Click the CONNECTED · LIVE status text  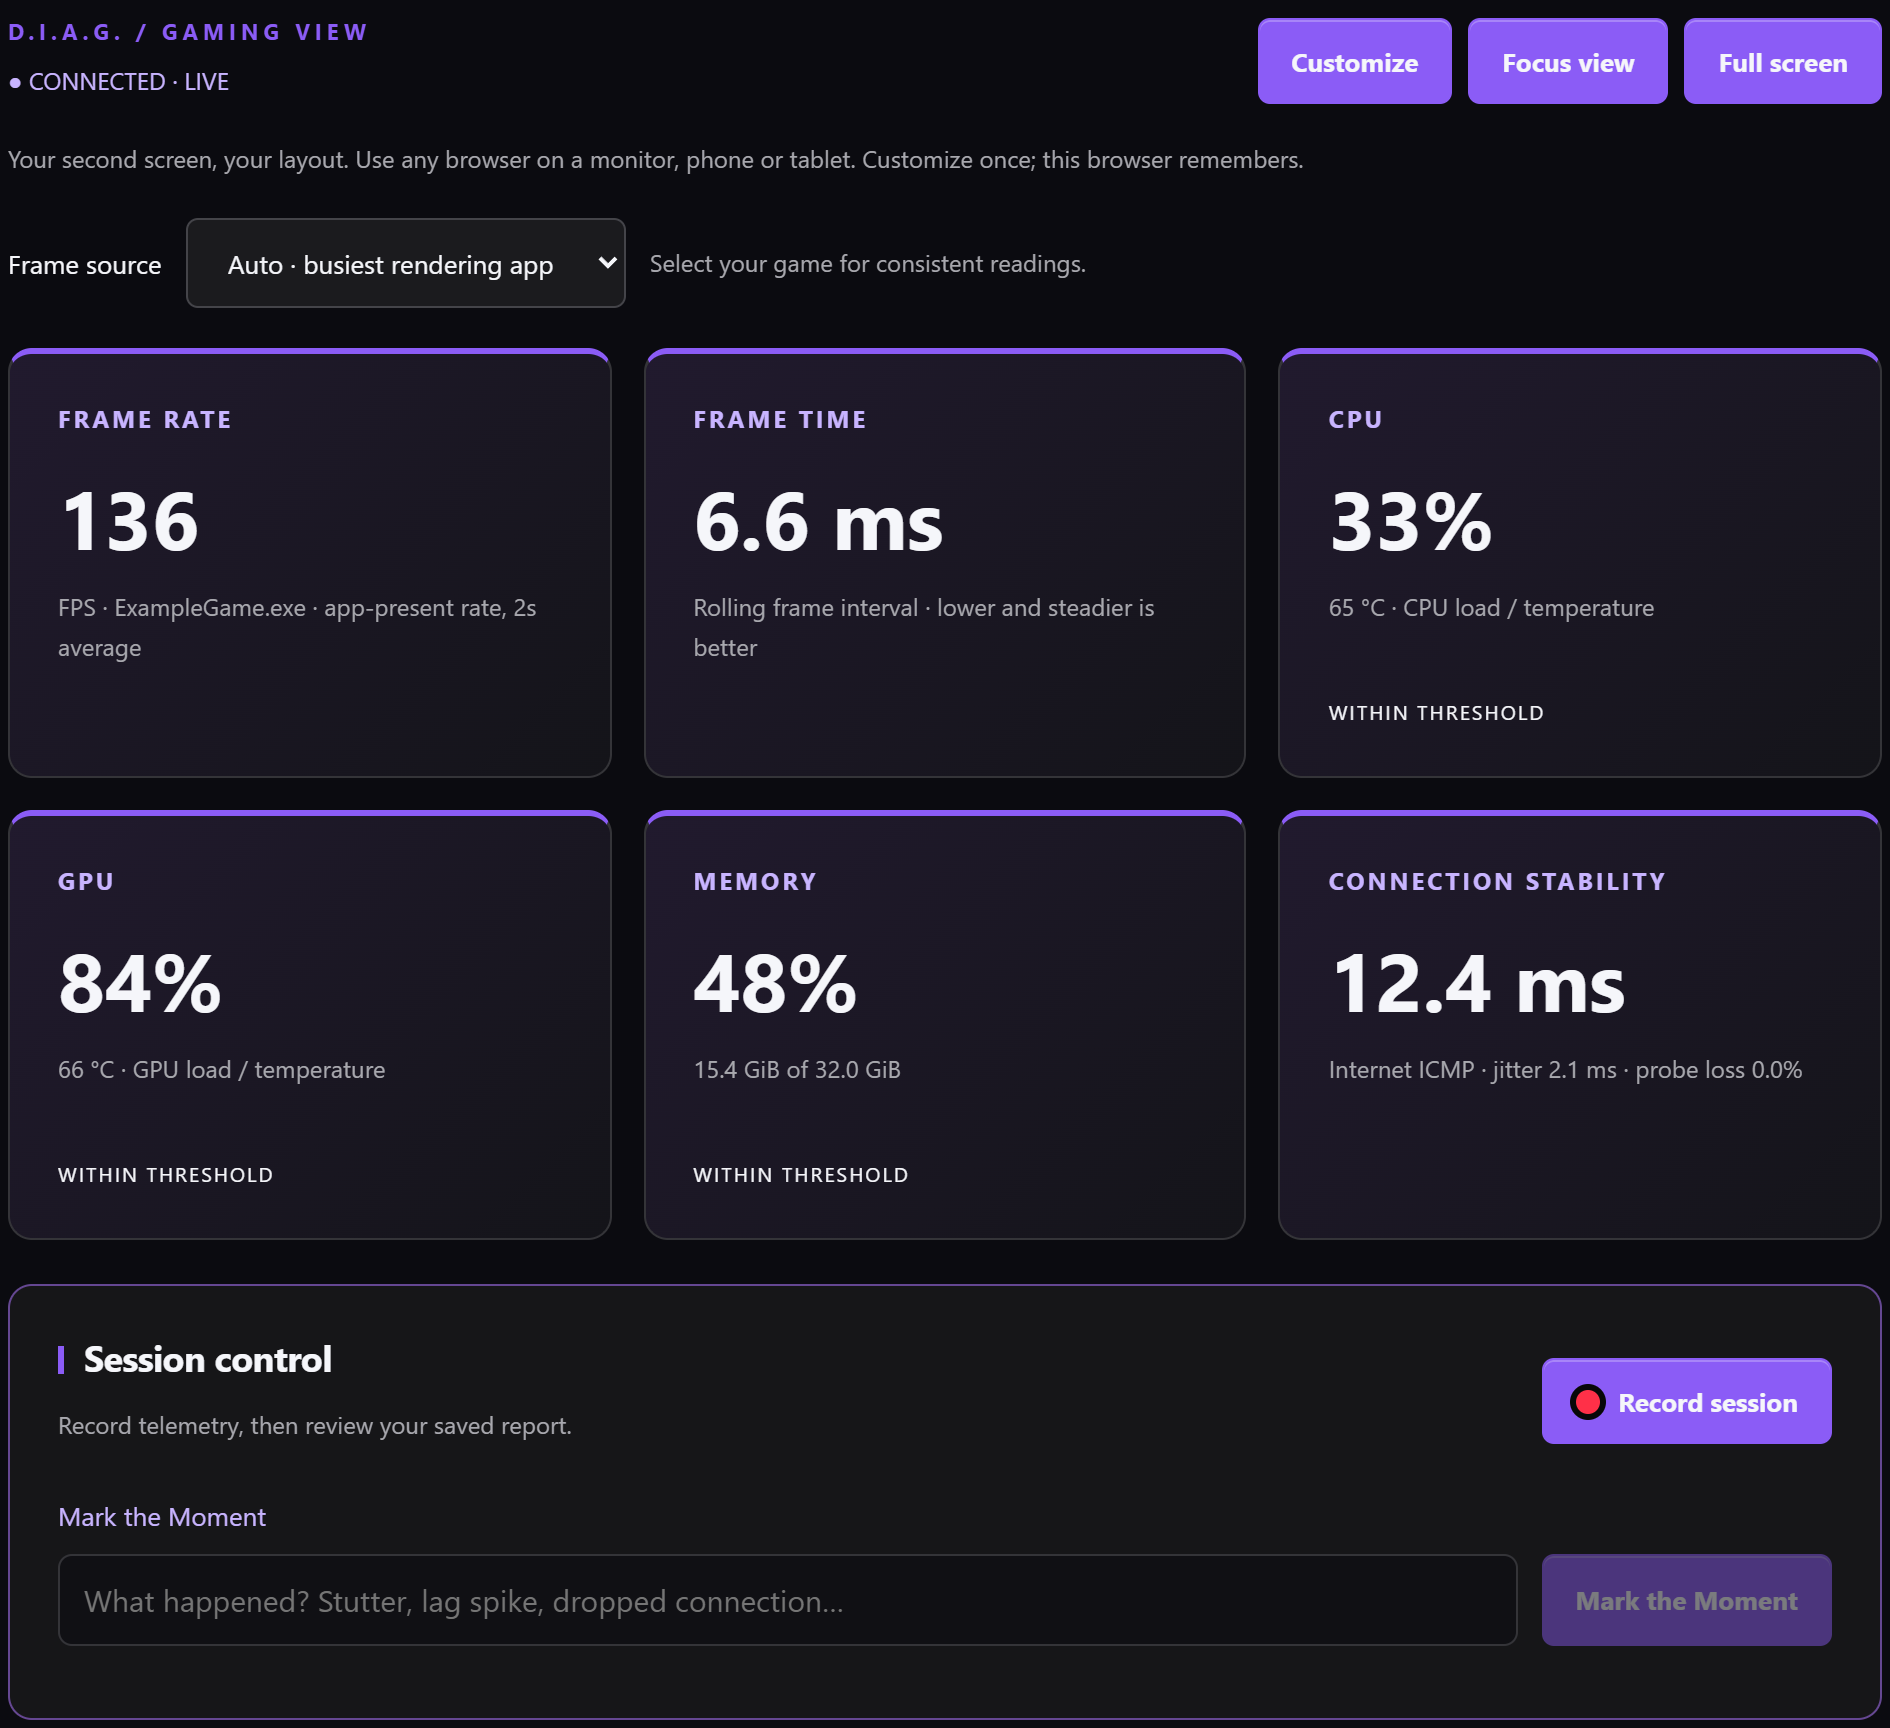129,82
